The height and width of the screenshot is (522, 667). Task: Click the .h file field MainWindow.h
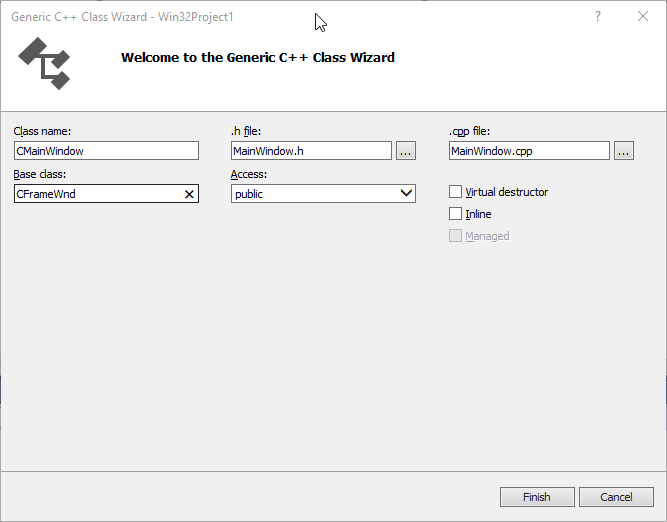click(311, 151)
